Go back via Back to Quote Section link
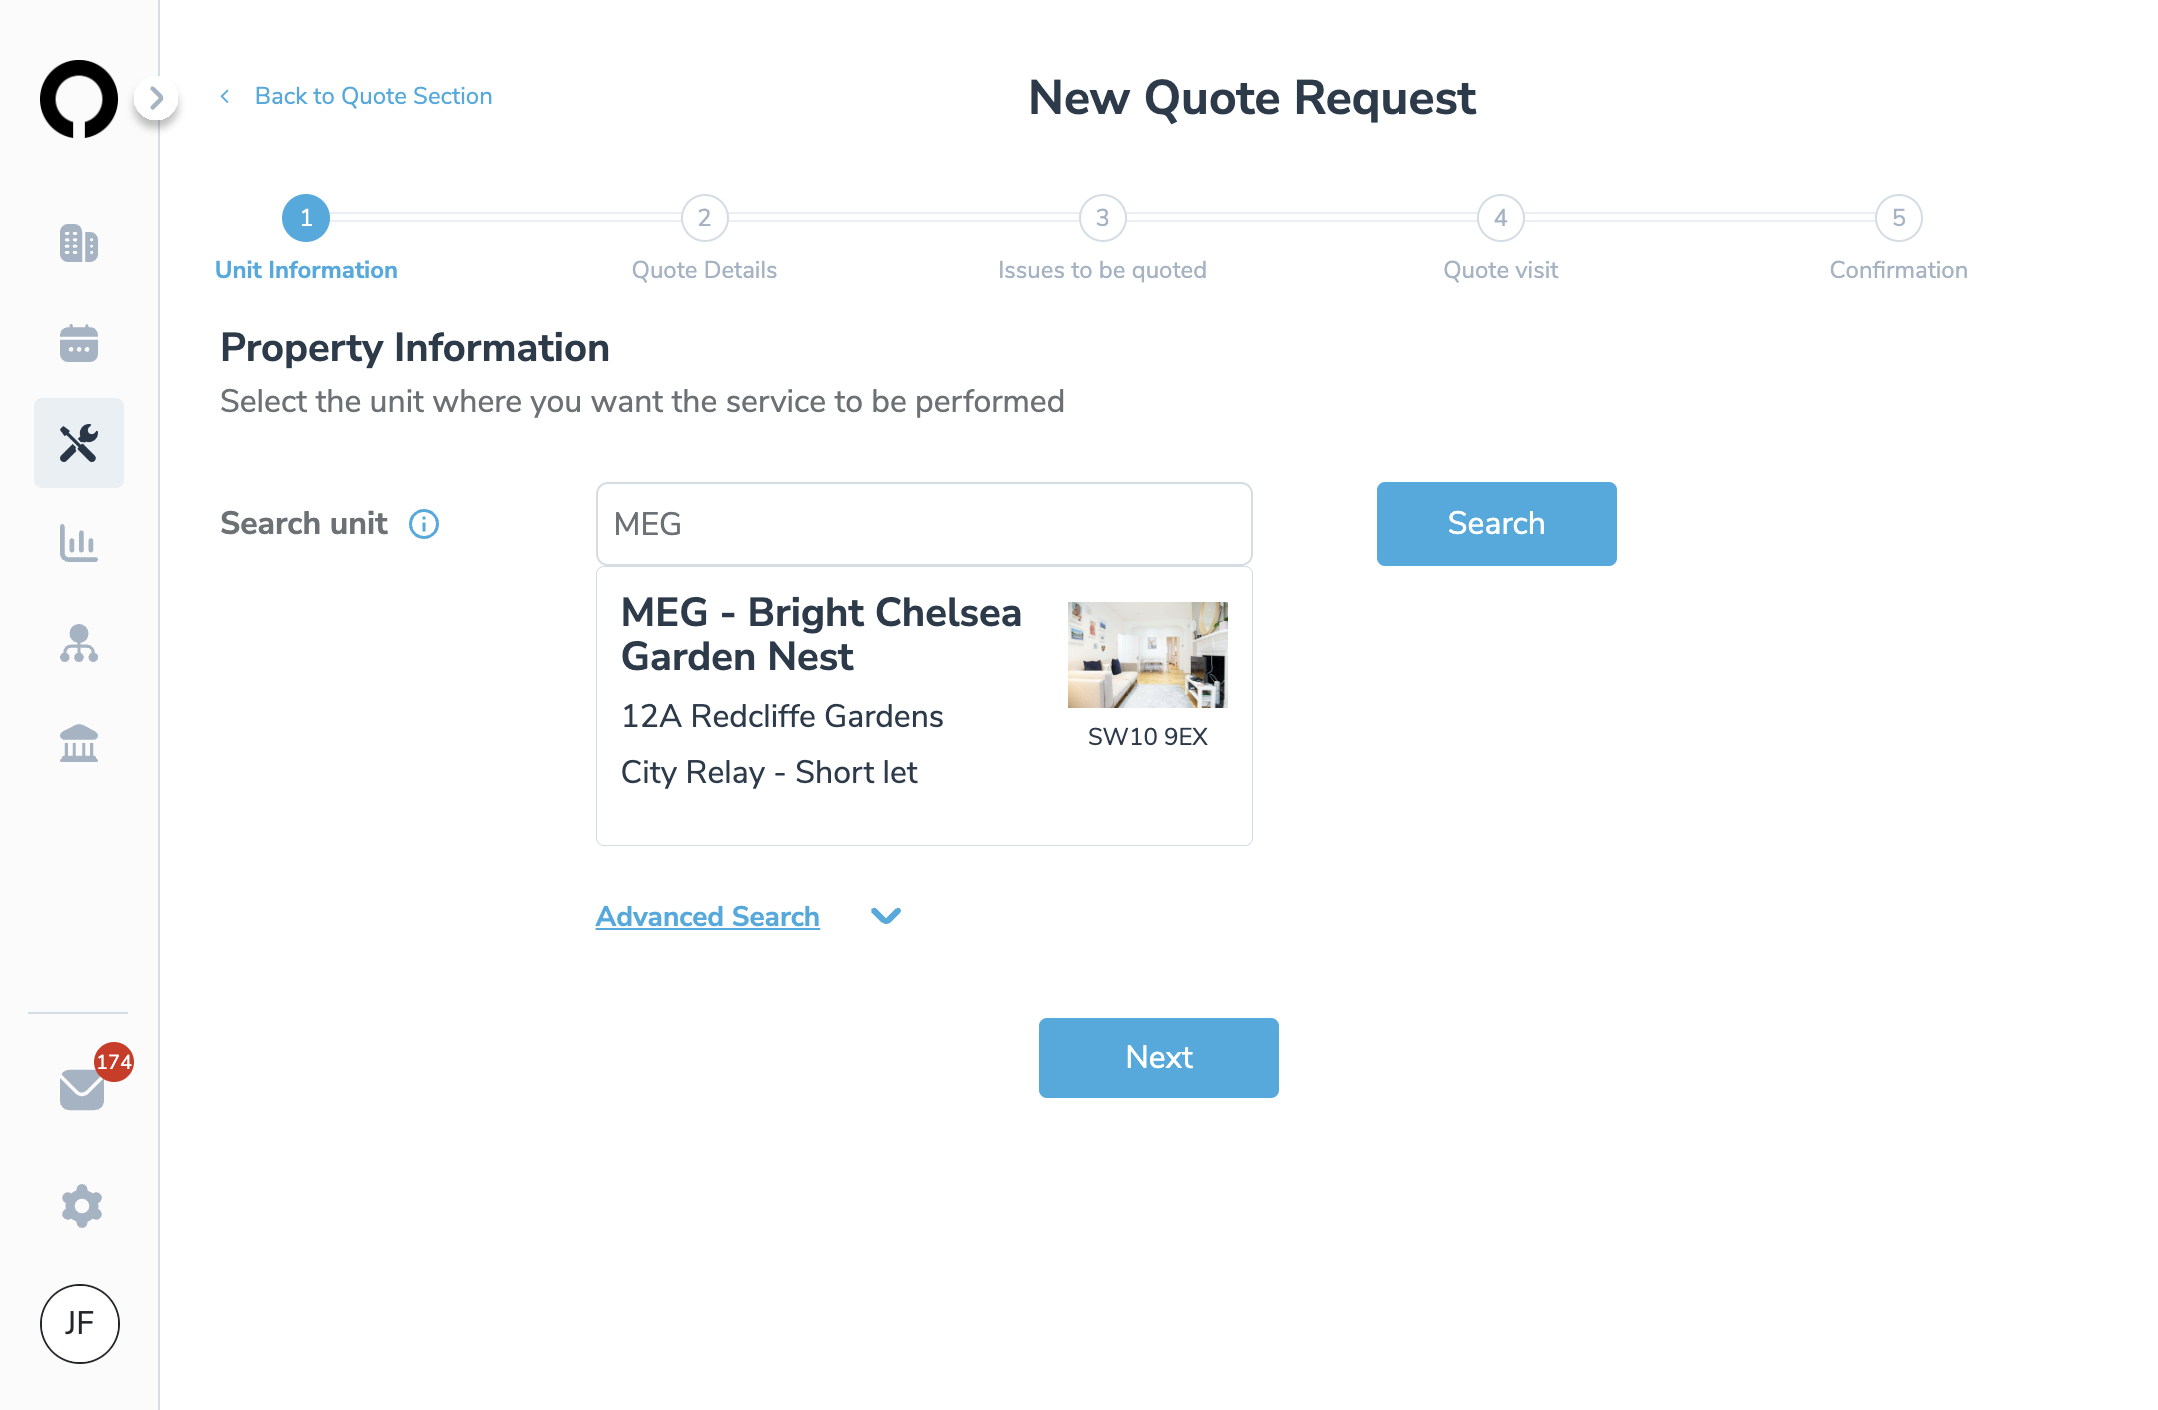2158x1410 pixels. click(x=373, y=96)
